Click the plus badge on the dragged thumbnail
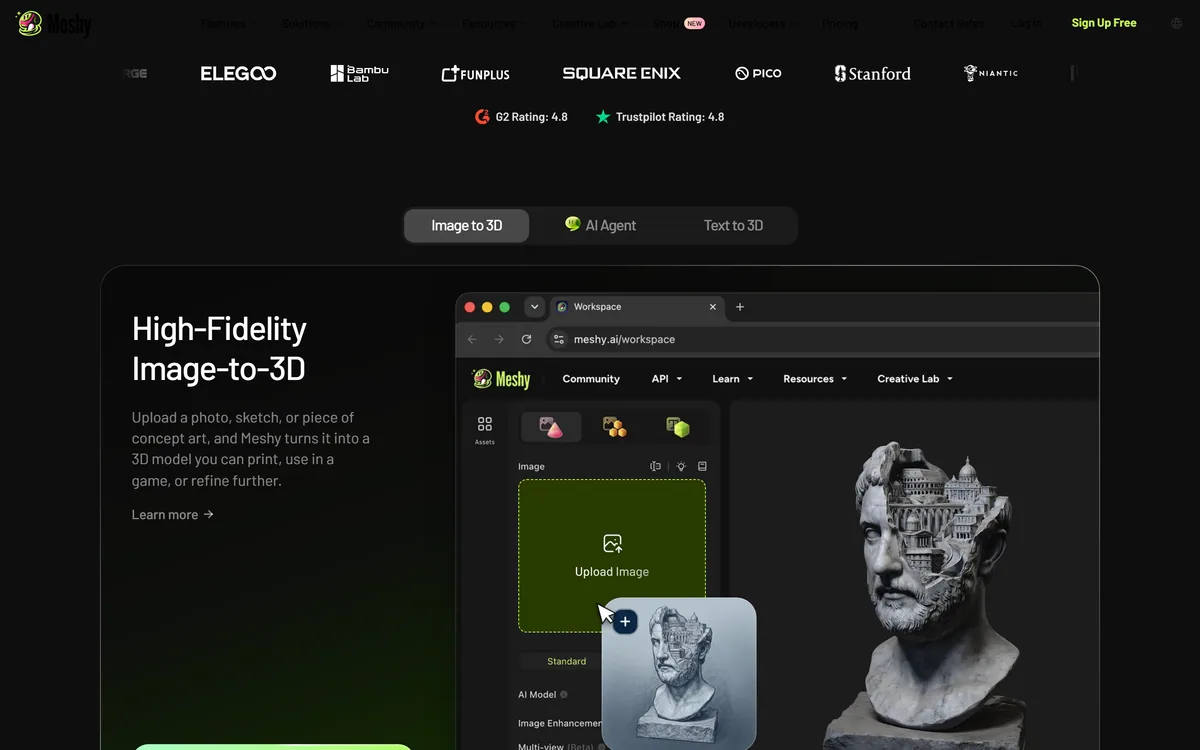 625,622
